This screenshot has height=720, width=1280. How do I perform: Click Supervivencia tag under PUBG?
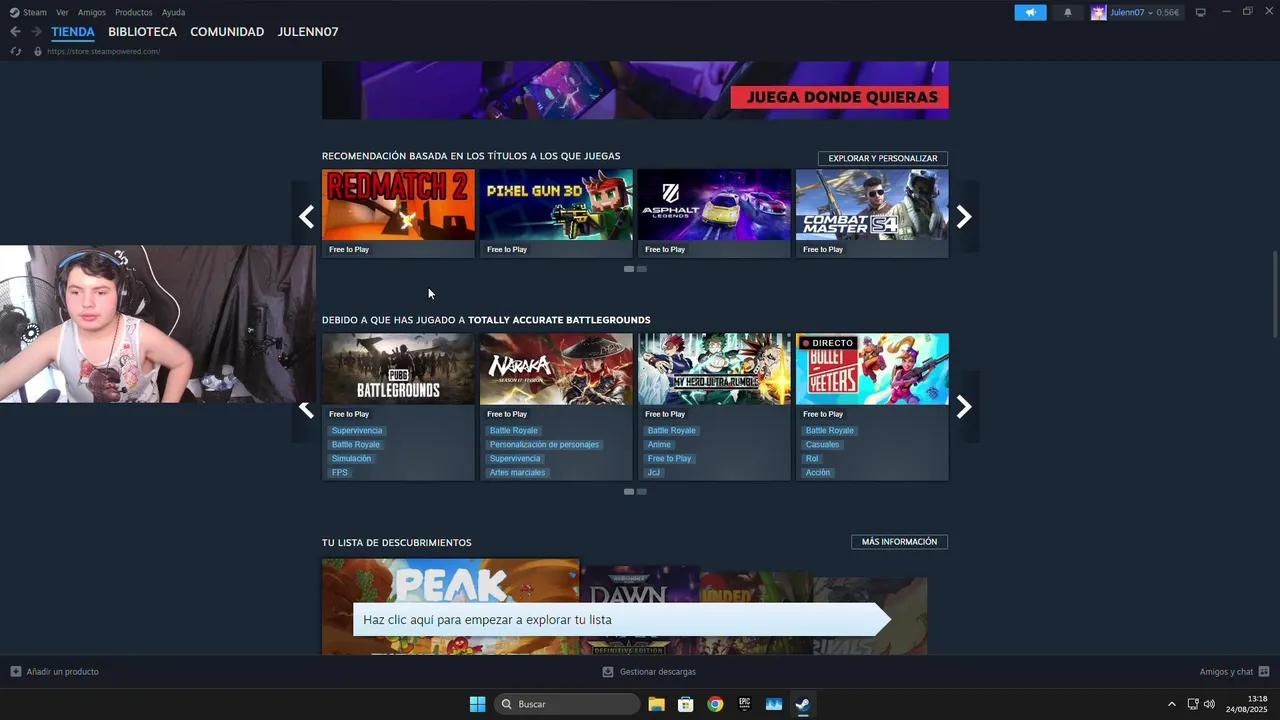(357, 431)
